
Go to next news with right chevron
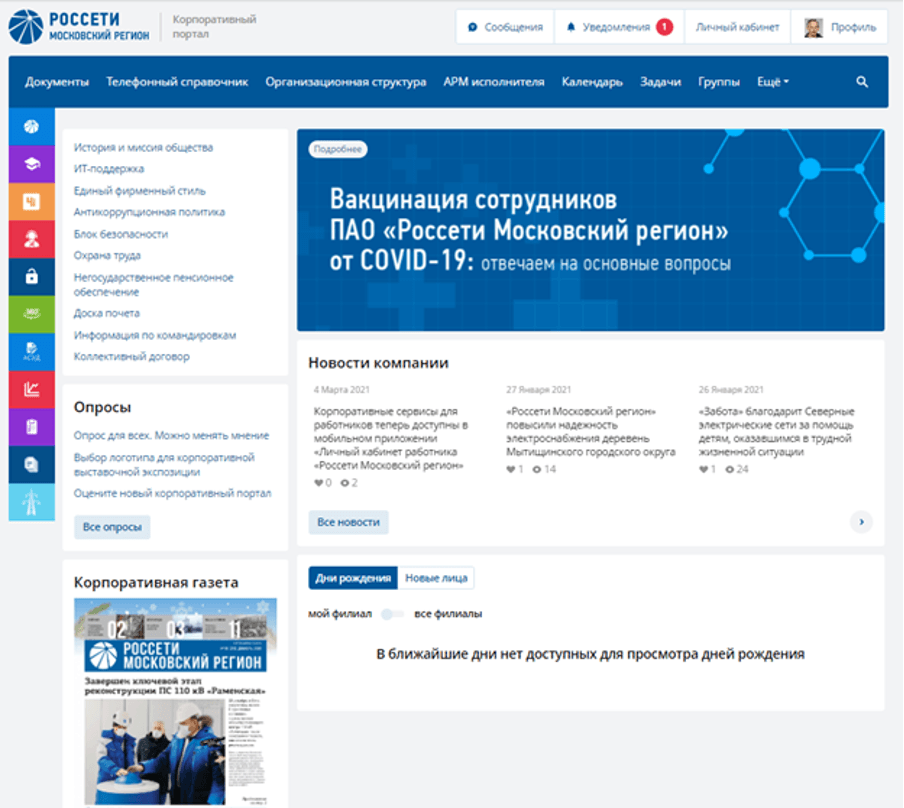[861, 522]
